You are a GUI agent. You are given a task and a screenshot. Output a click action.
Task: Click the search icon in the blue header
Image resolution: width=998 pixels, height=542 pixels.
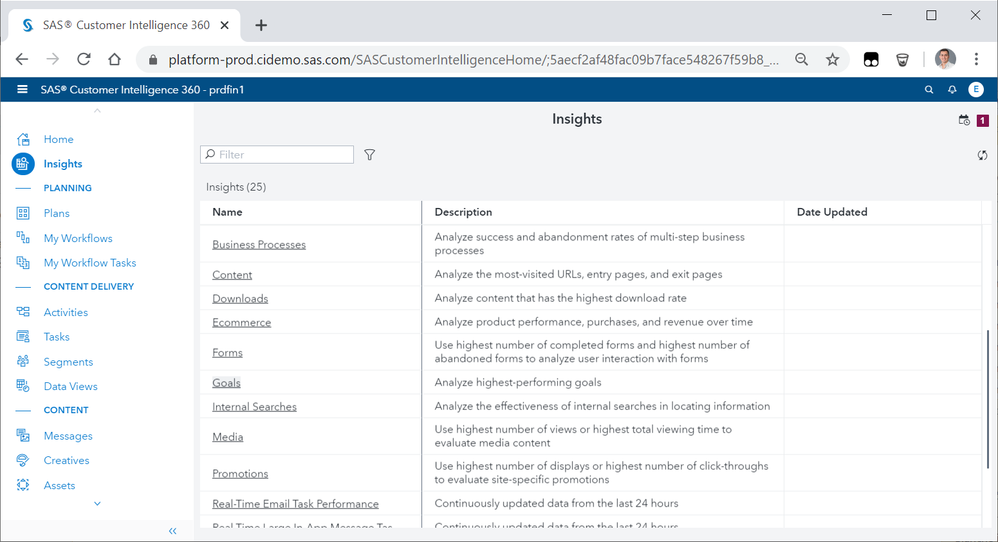[x=929, y=90]
